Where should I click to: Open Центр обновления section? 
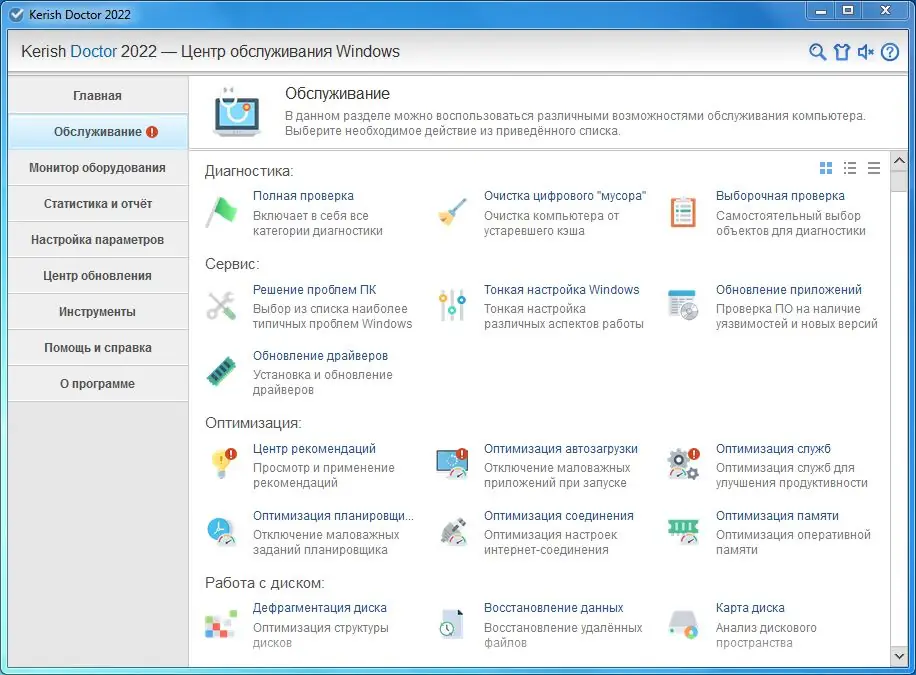[x=98, y=275]
